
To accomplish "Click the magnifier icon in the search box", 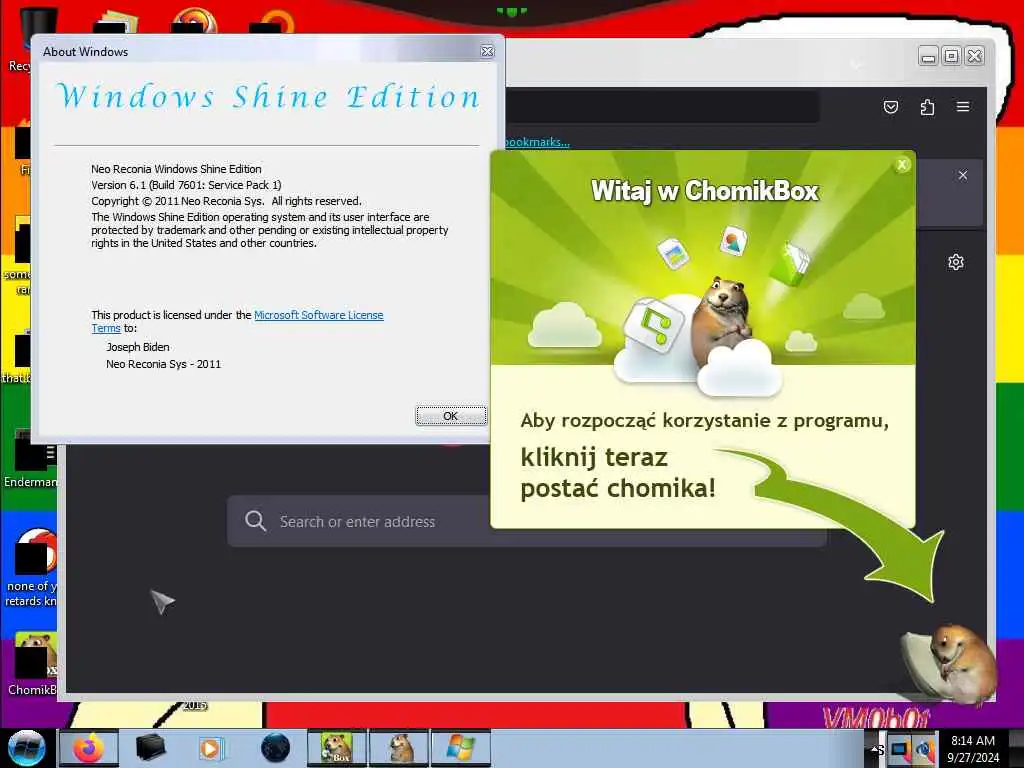I will click(255, 521).
